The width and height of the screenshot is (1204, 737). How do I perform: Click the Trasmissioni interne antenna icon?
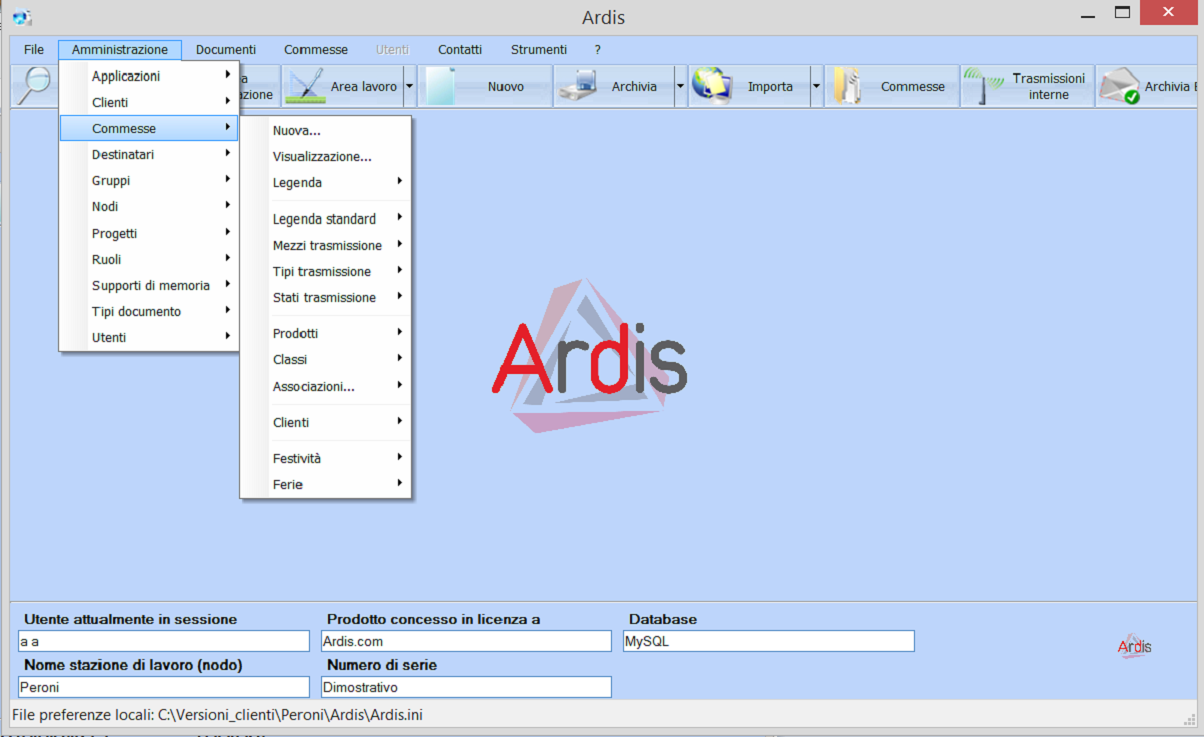984,87
